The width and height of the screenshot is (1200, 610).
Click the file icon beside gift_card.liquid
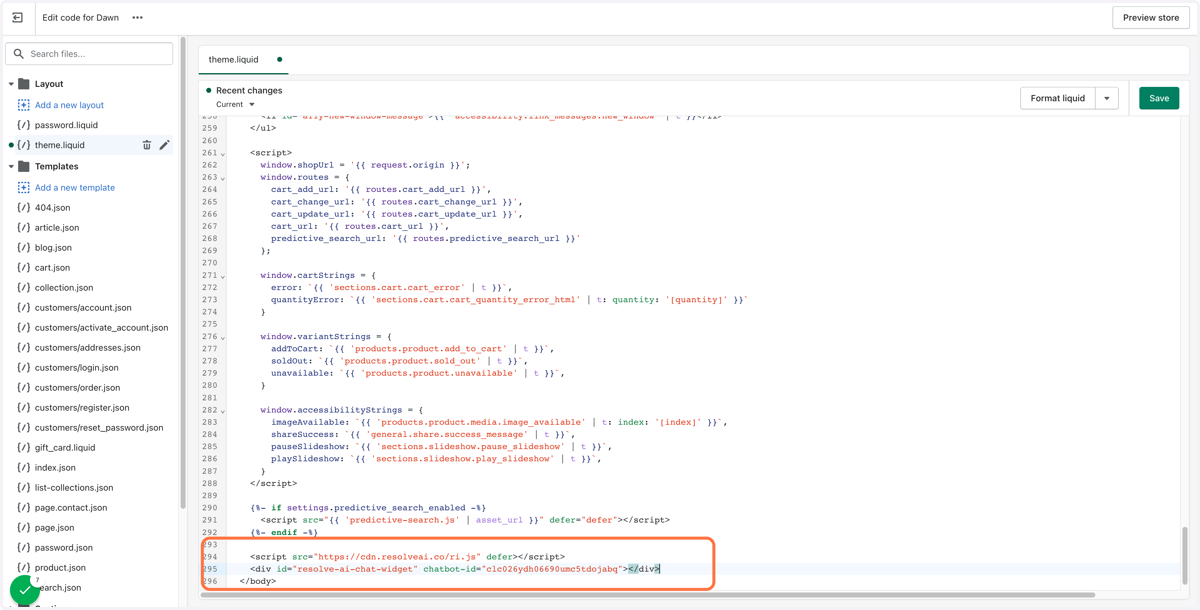coord(24,447)
